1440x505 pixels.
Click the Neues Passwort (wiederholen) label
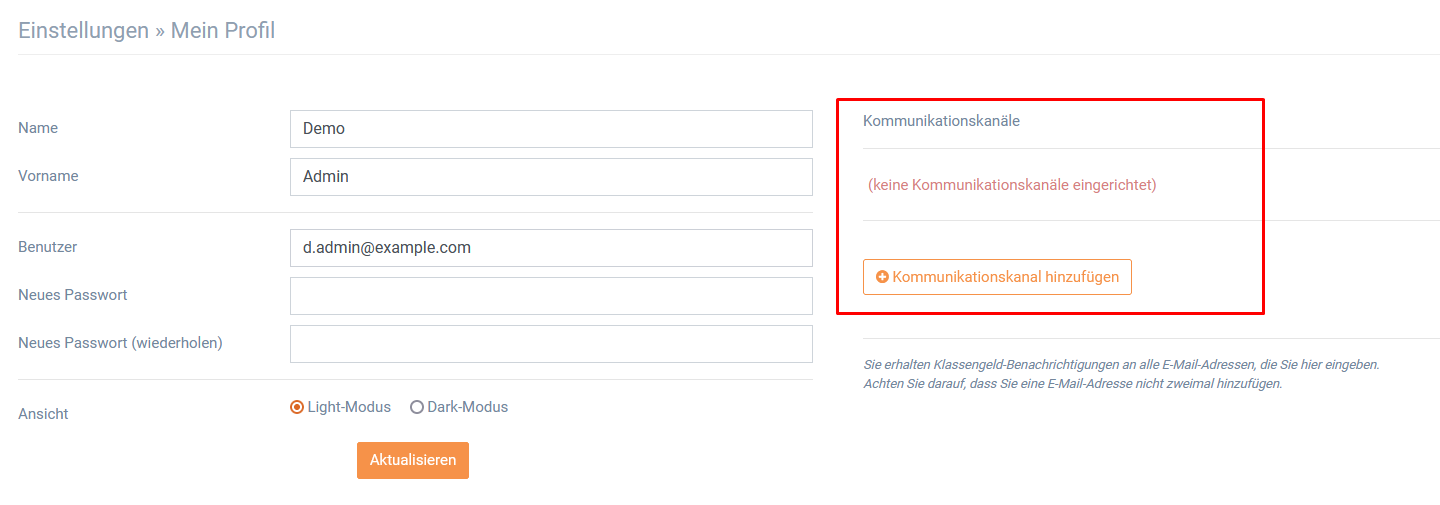tap(120, 342)
